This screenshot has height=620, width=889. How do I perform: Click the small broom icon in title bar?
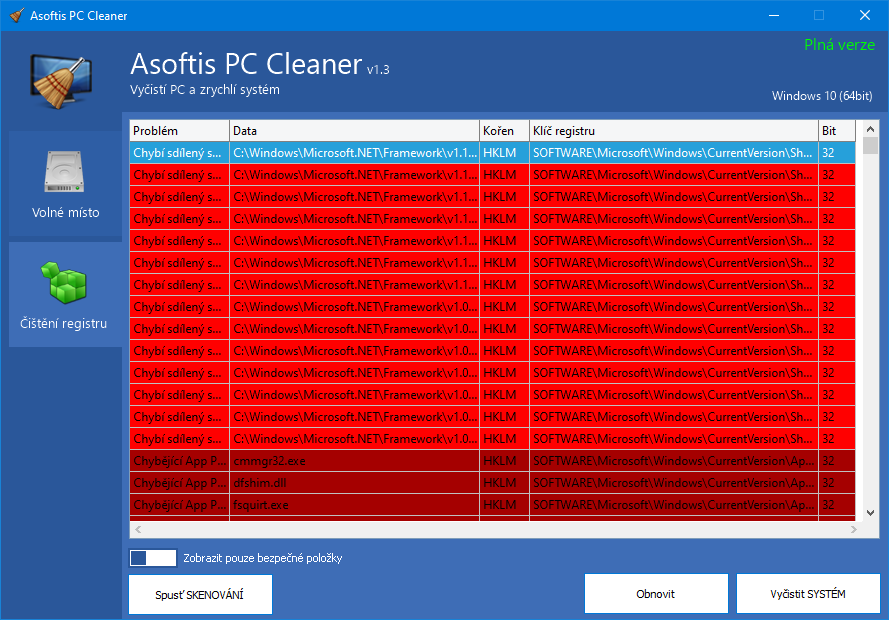tap(17, 15)
